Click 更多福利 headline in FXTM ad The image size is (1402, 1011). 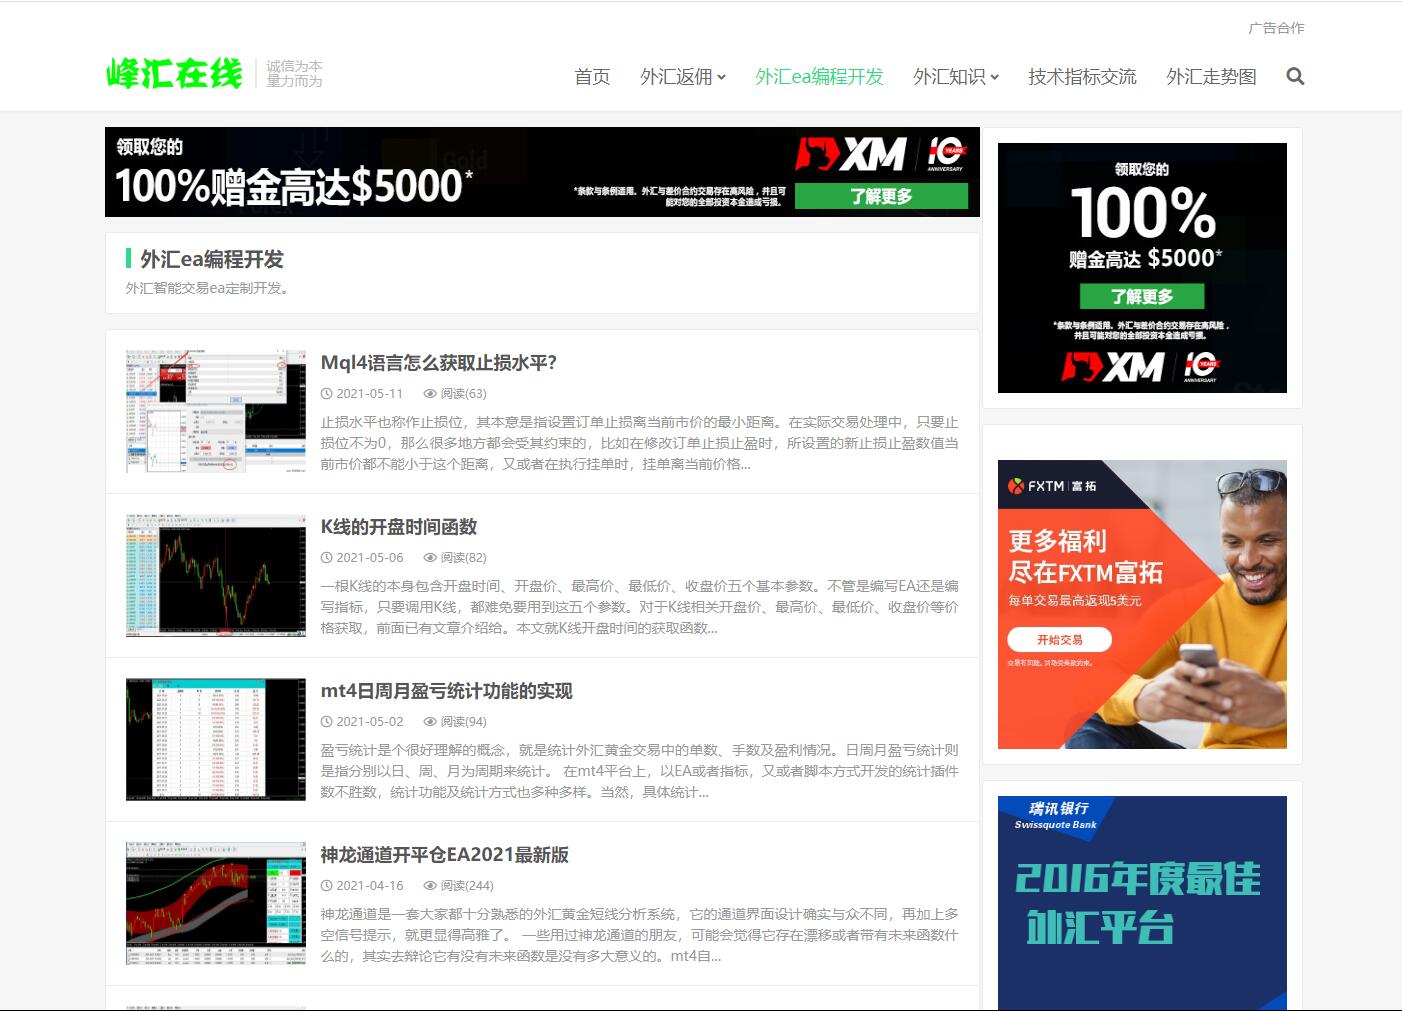pos(1057,541)
